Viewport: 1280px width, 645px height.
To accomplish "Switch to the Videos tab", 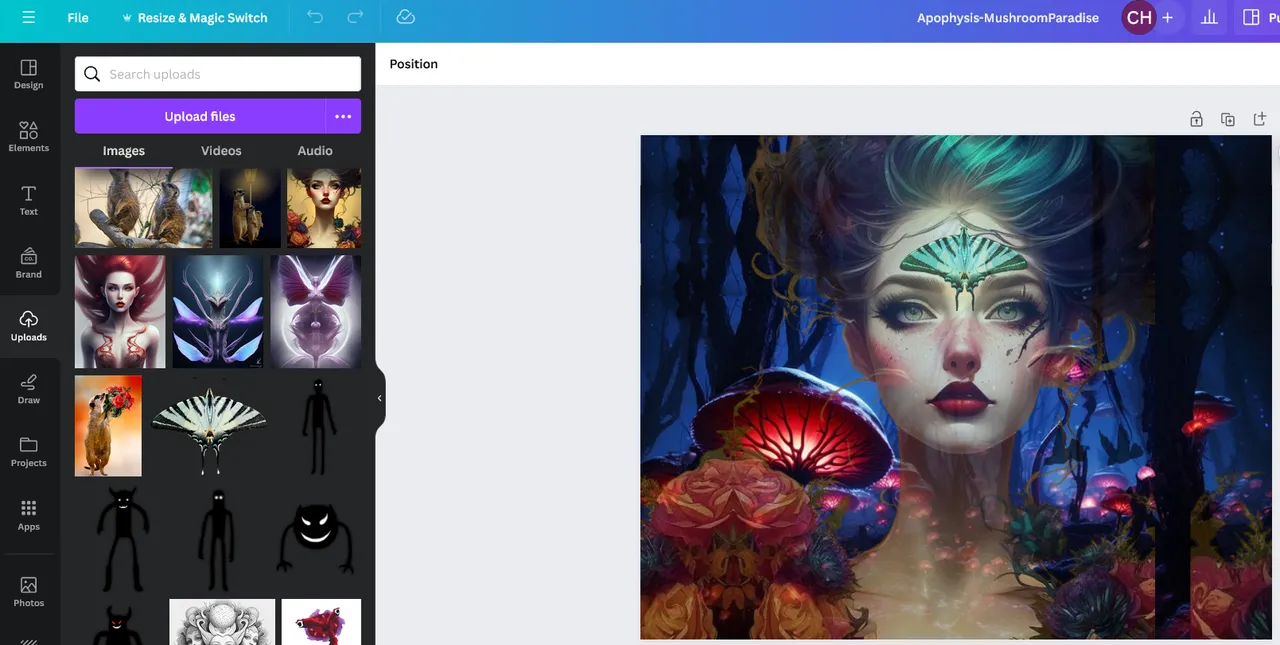I will [221, 151].
